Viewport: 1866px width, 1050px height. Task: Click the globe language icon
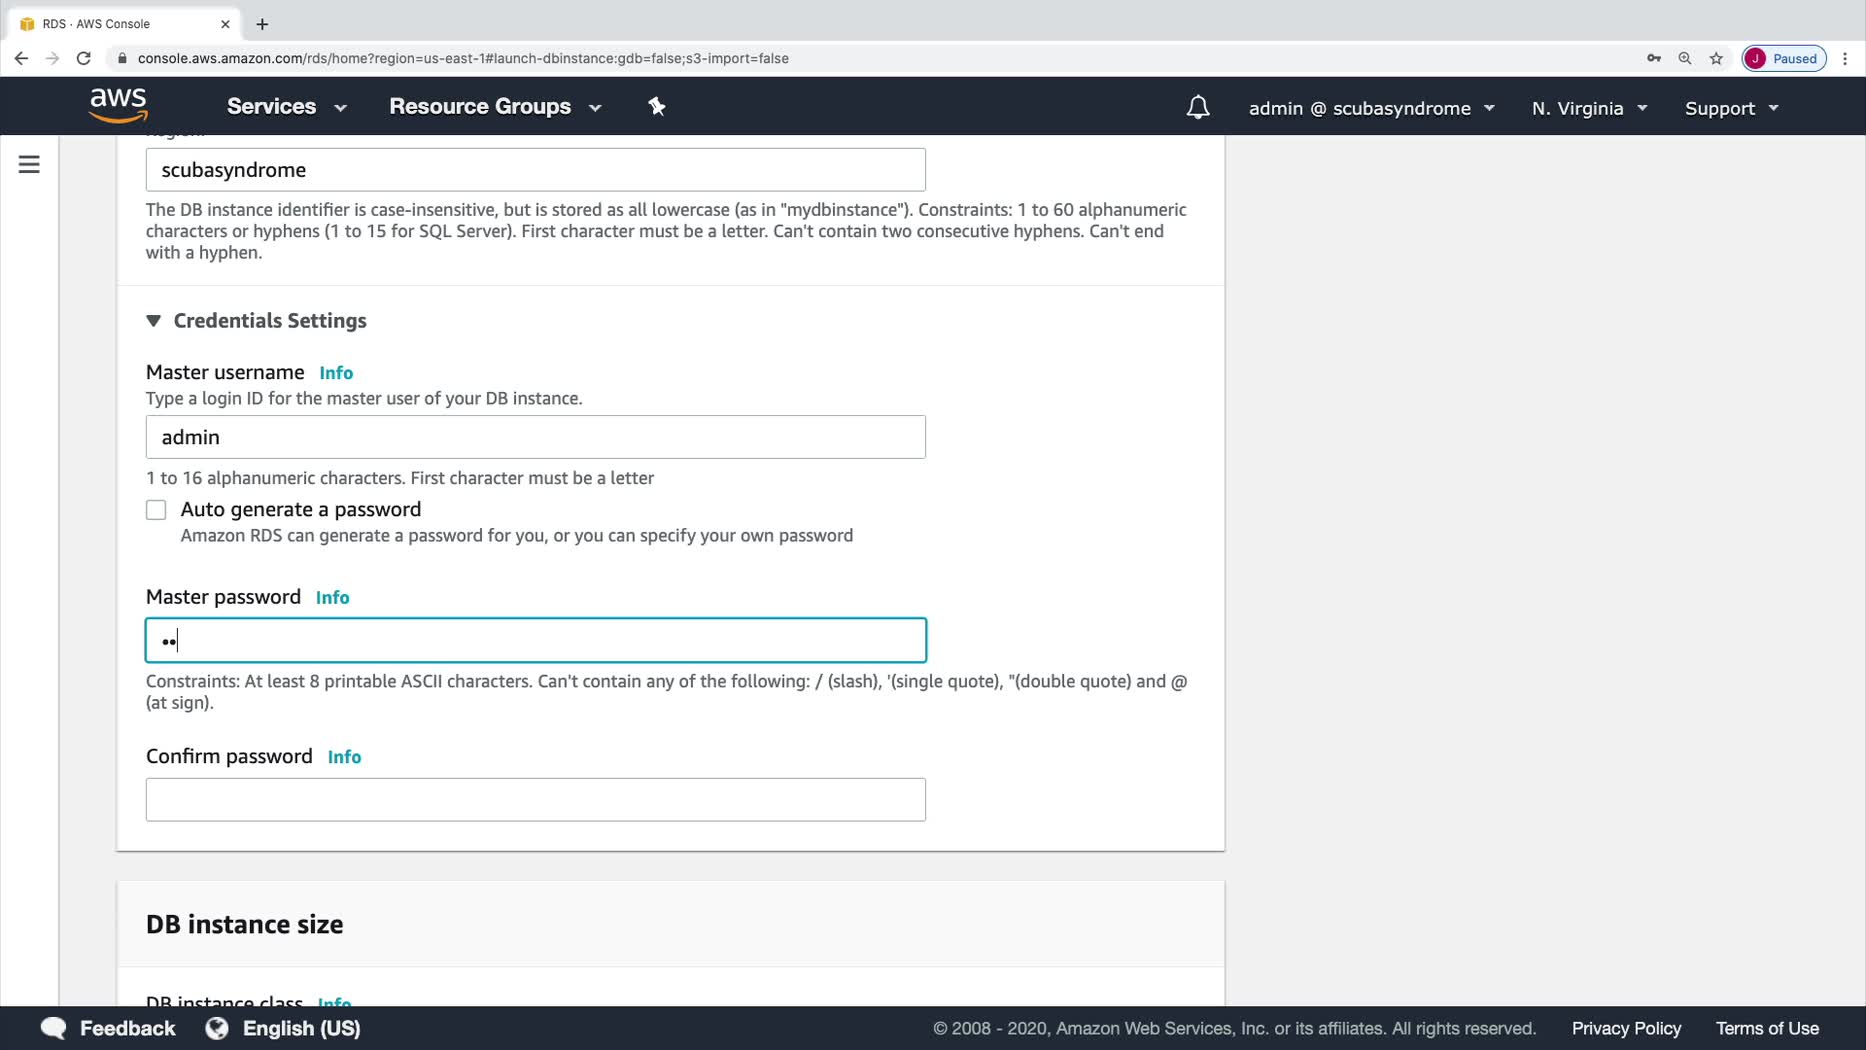(217, 1028)
